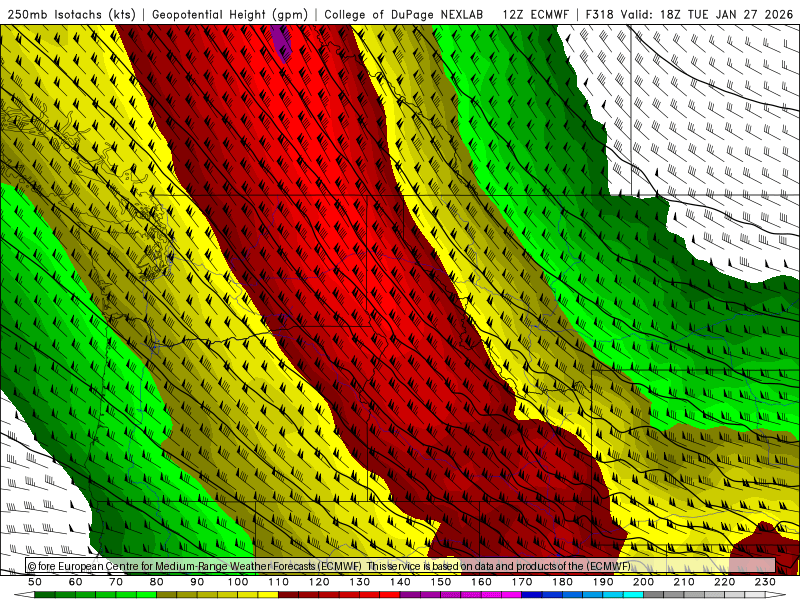Click the '50' value on the color scale
This screenshot has height=600, width=800.
click(x=35, y=582)
